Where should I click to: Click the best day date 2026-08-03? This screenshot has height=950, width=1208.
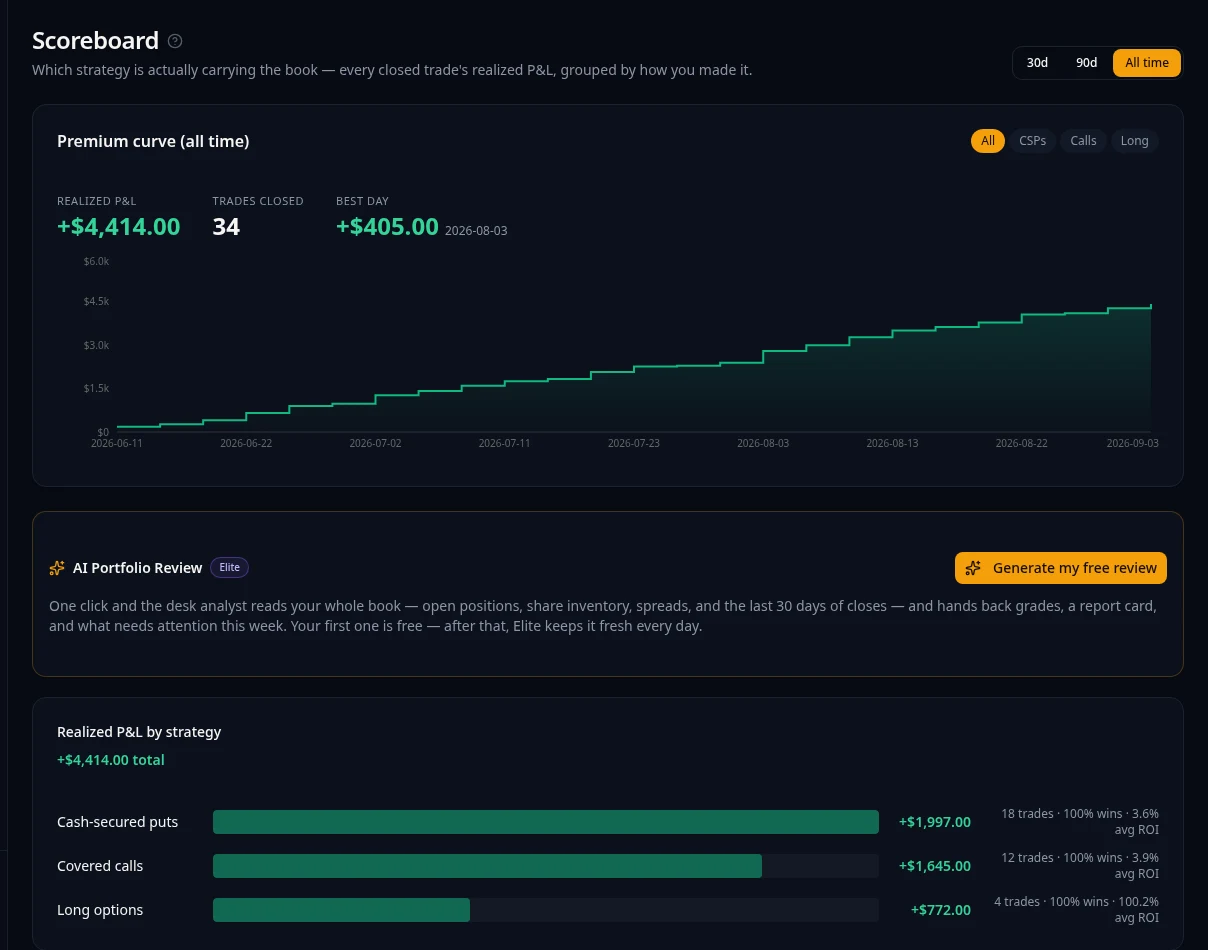click(476, 231)
